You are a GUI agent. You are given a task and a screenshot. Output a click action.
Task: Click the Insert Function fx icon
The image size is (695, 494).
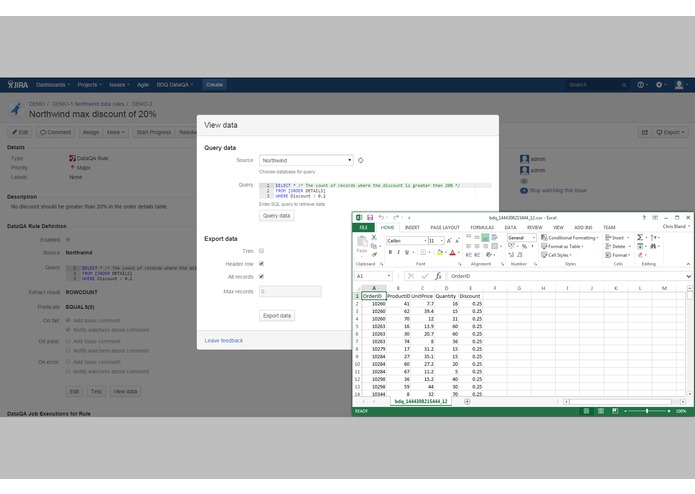[438, 276]
